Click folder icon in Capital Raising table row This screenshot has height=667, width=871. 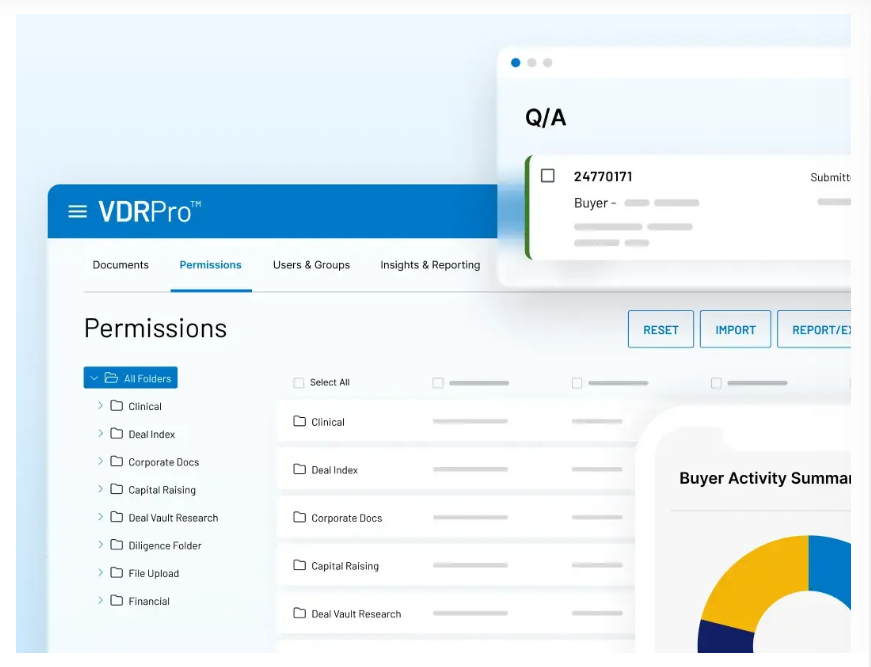click(299, 565)
